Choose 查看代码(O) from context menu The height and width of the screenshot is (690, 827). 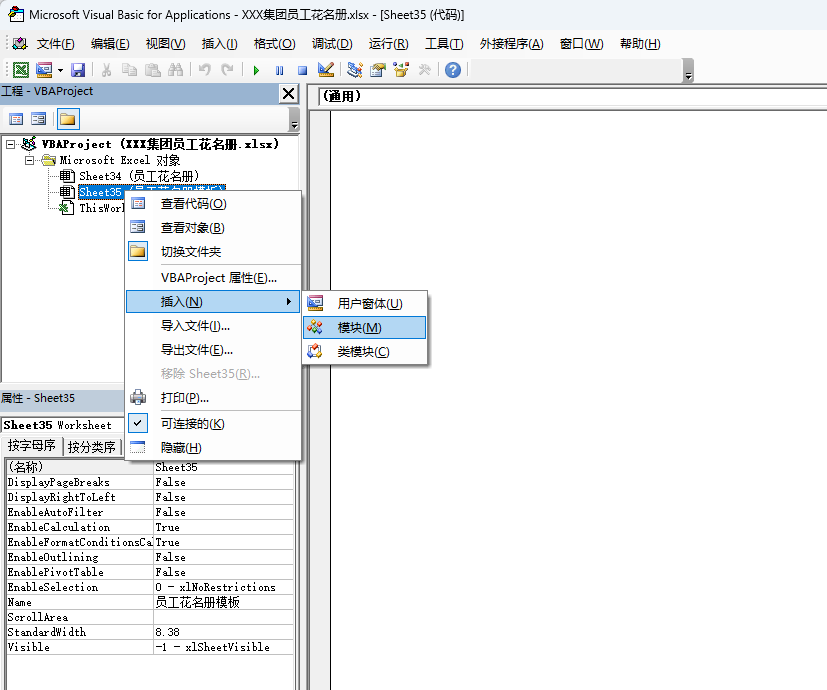(x=214, y=204)
